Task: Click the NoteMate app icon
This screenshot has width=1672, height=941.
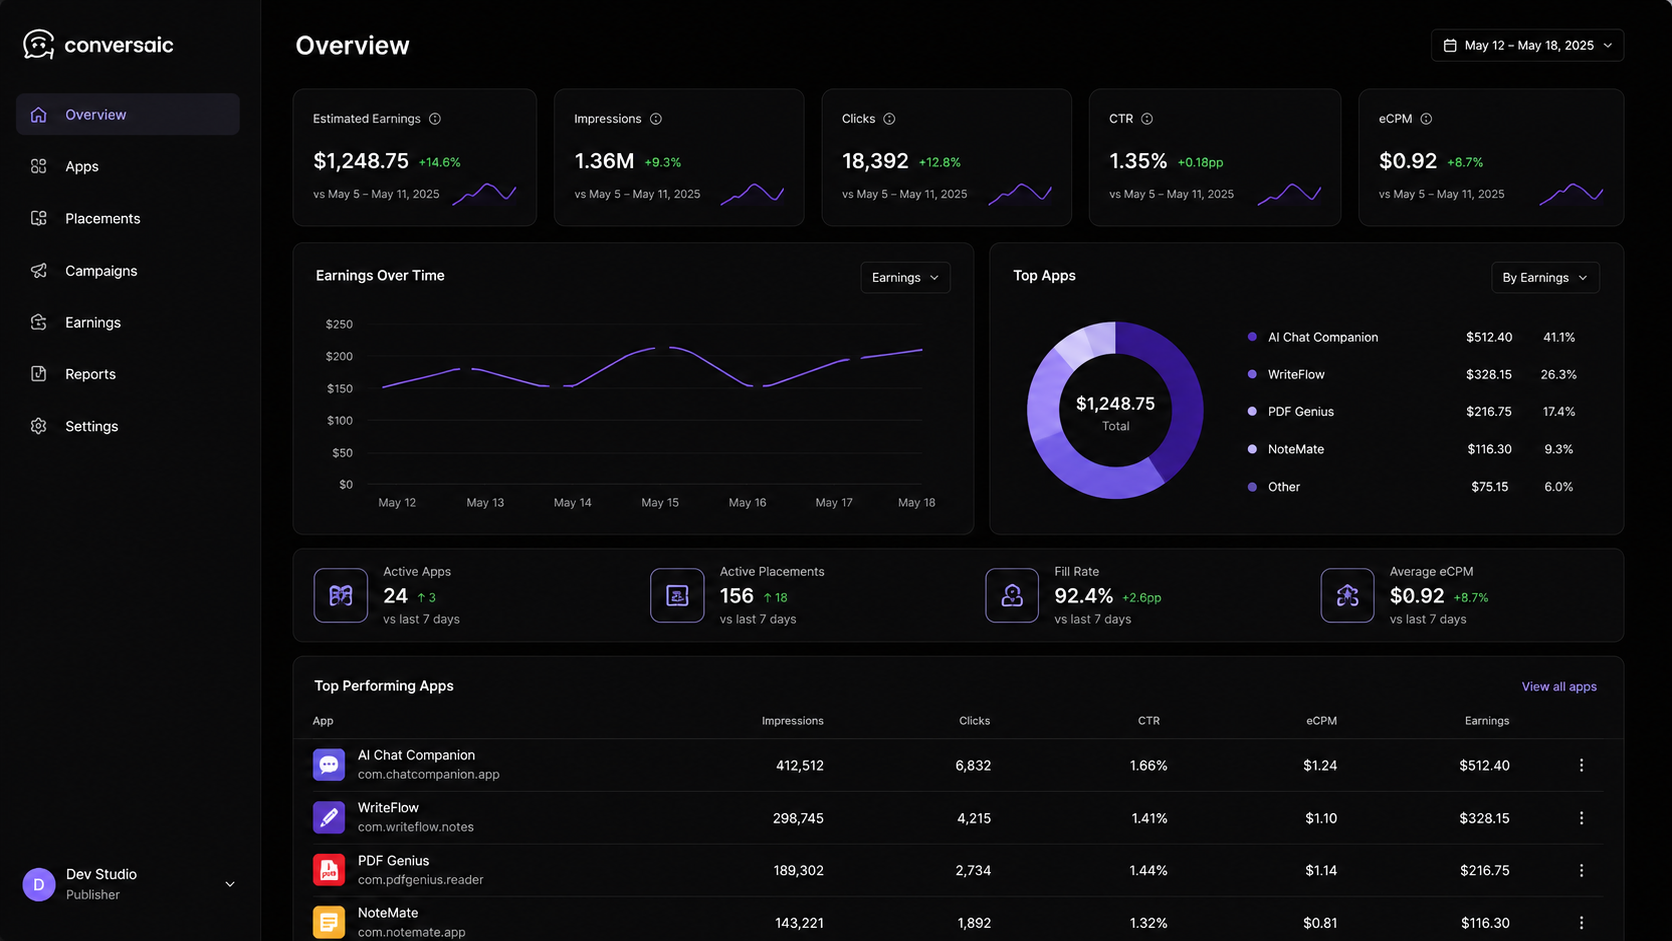Action: [329, 922]
